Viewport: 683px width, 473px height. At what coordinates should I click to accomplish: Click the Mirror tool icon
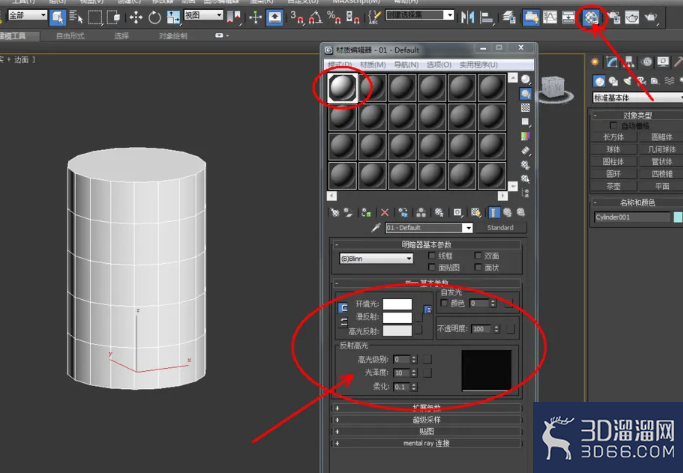point(467,18)
